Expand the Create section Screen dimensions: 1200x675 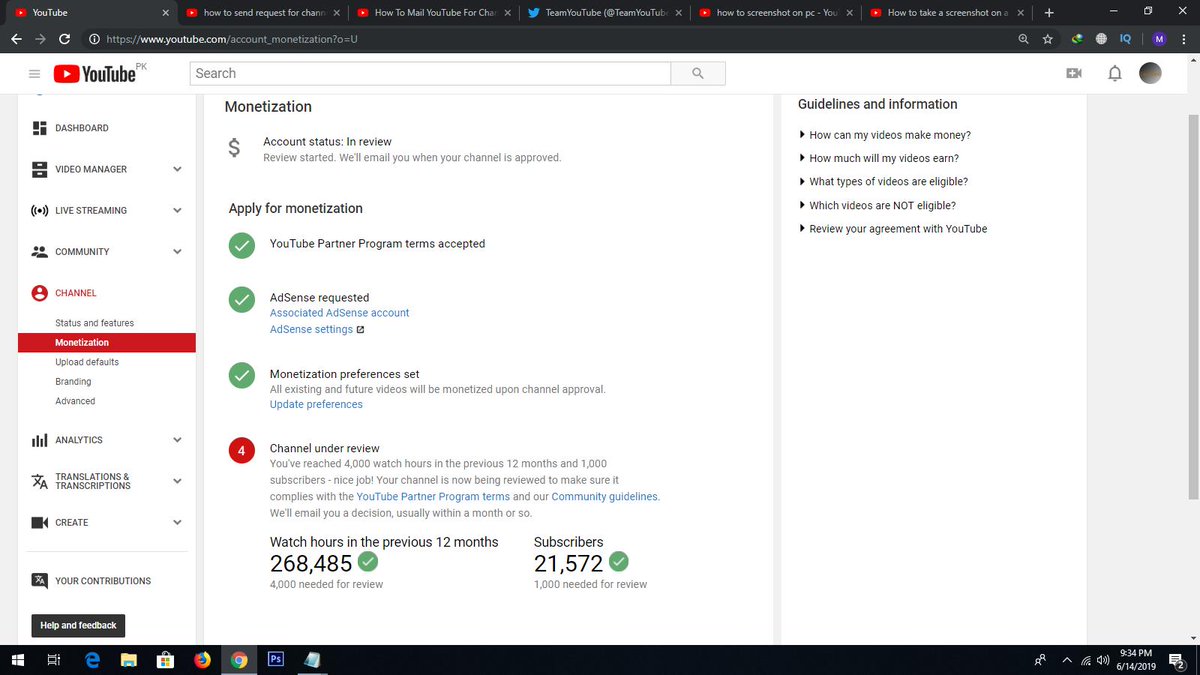(x=177, y=522)
